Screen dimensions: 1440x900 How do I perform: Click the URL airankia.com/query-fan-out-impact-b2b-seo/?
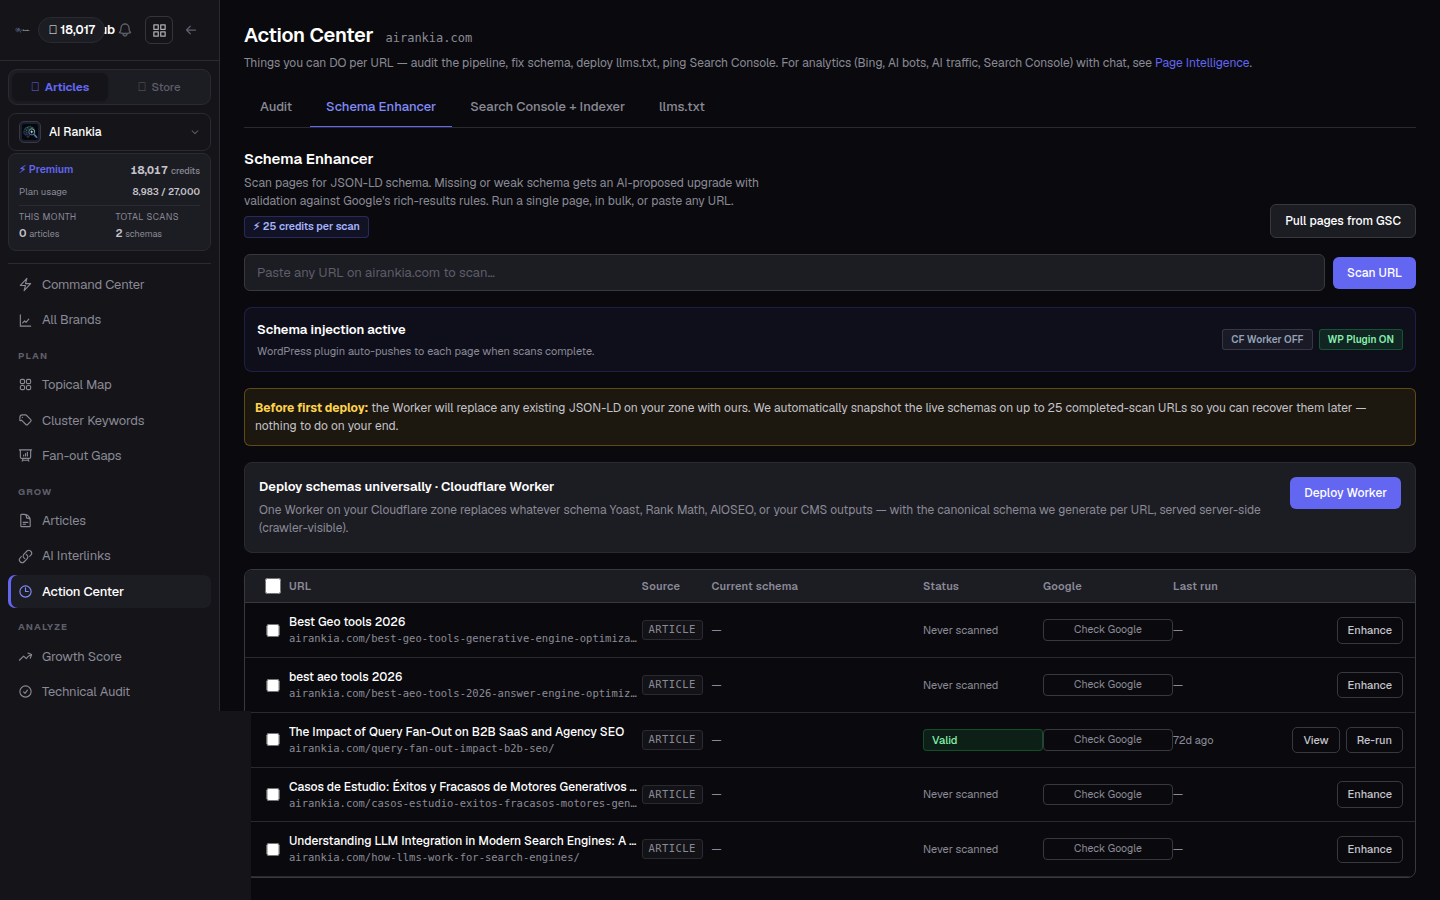pyautogui.click(x=421, y=749)
